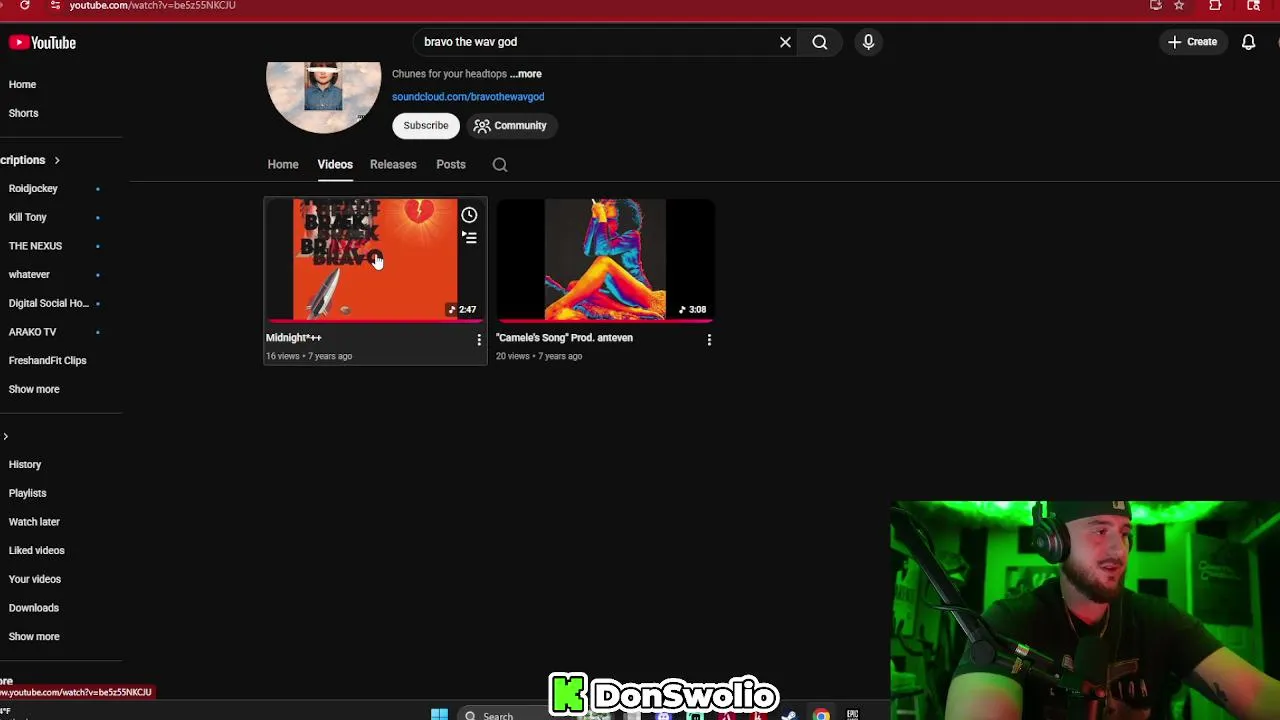Viewport: 1280px width, 720px height.
Task: Add Midnight*++ to queue icon
Action: (469, 238)
